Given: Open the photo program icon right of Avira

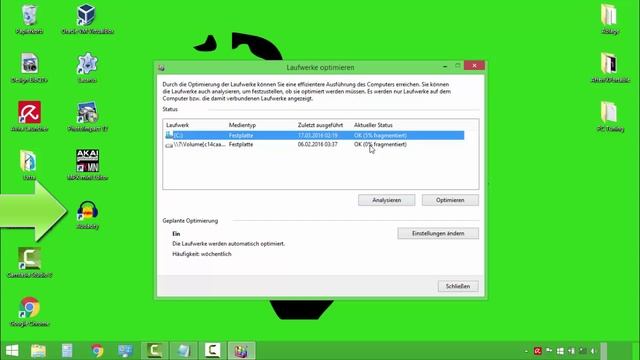Looking at the screenshot, I should click(87, 116).
